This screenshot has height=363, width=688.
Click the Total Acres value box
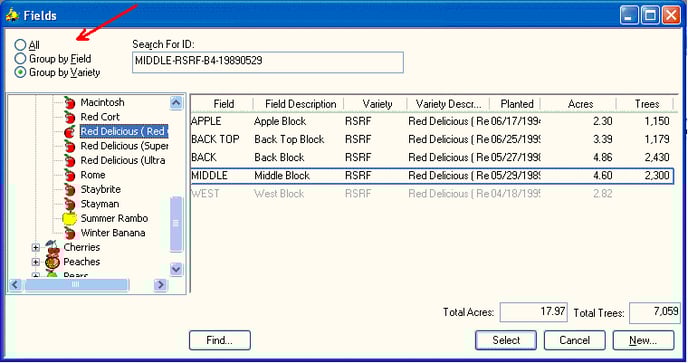(x=534, y=312)
